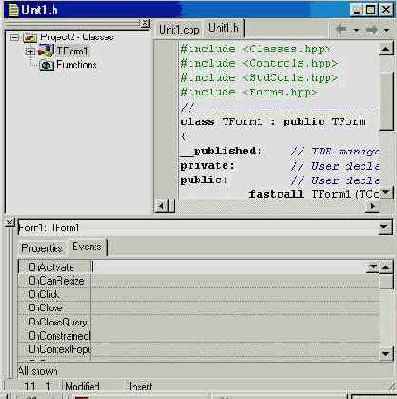Open the back navigation history dropdown arrow

coord(356,30)
